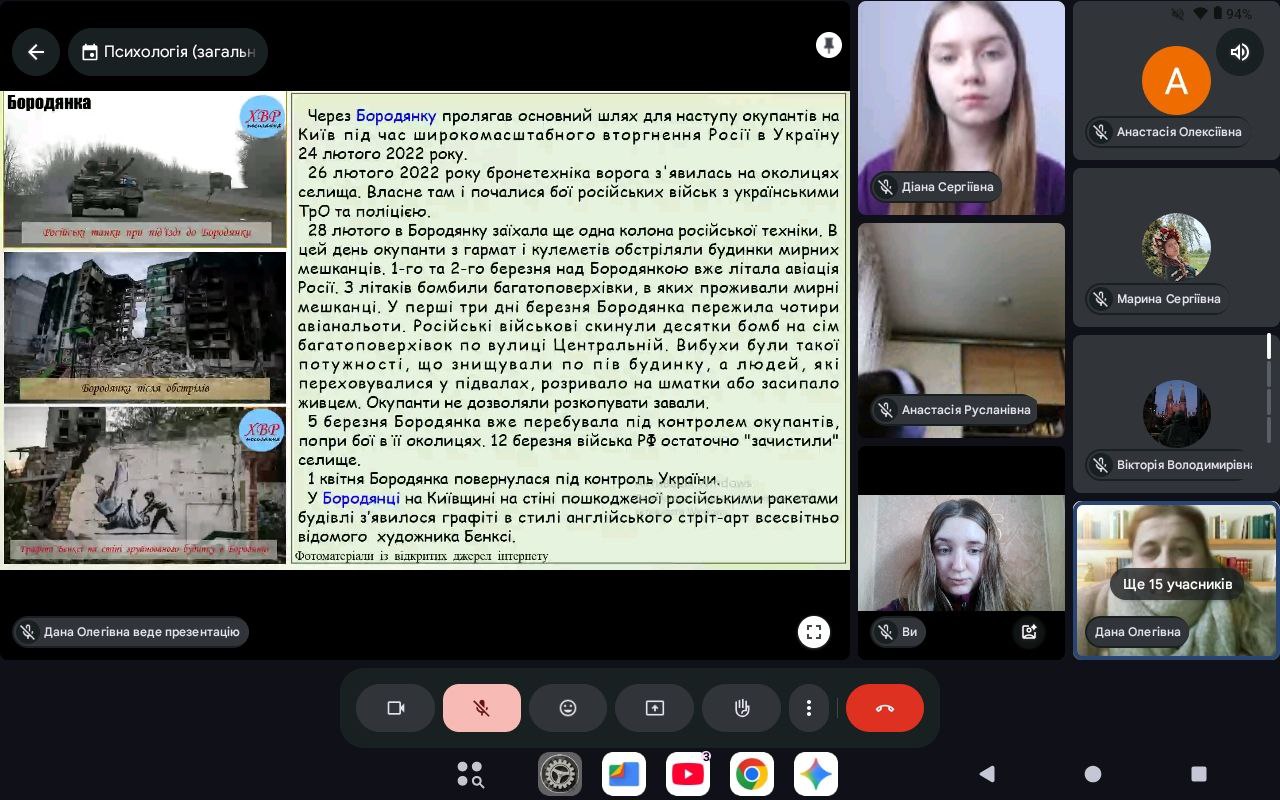Image resolution: width=1280 pixels, height=800 pixels.
Task: Share your screen with the present button
Action: [x=655, y=708]
